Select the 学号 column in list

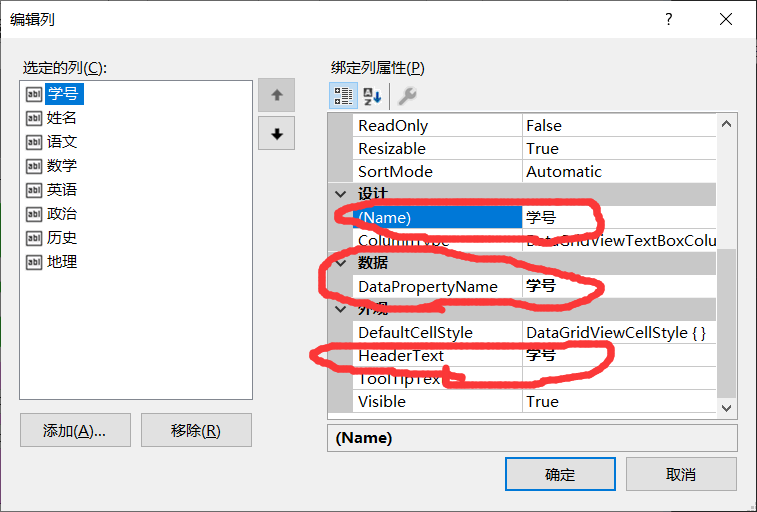pos(64,94)
